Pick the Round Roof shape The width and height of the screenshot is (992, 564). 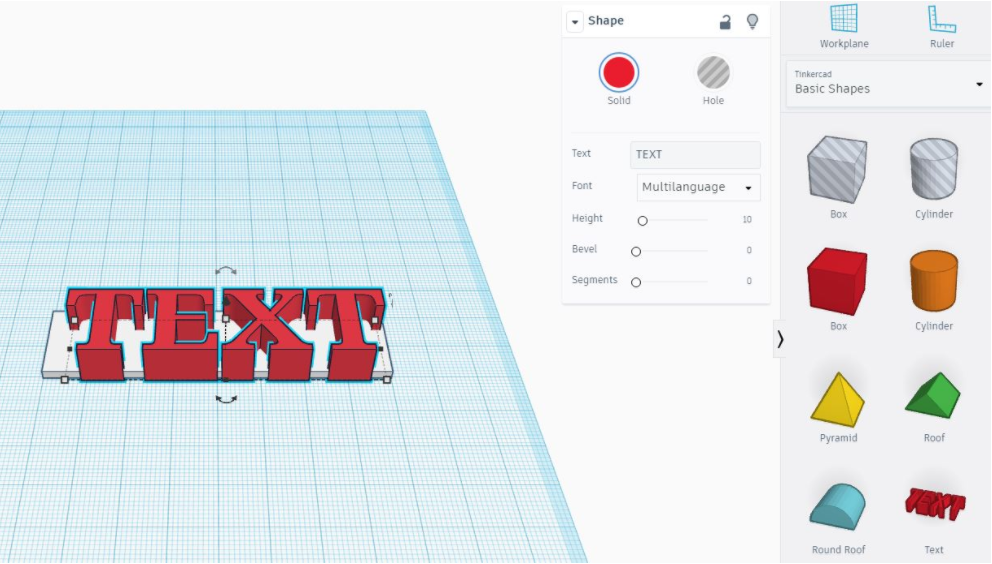point(837,506)
